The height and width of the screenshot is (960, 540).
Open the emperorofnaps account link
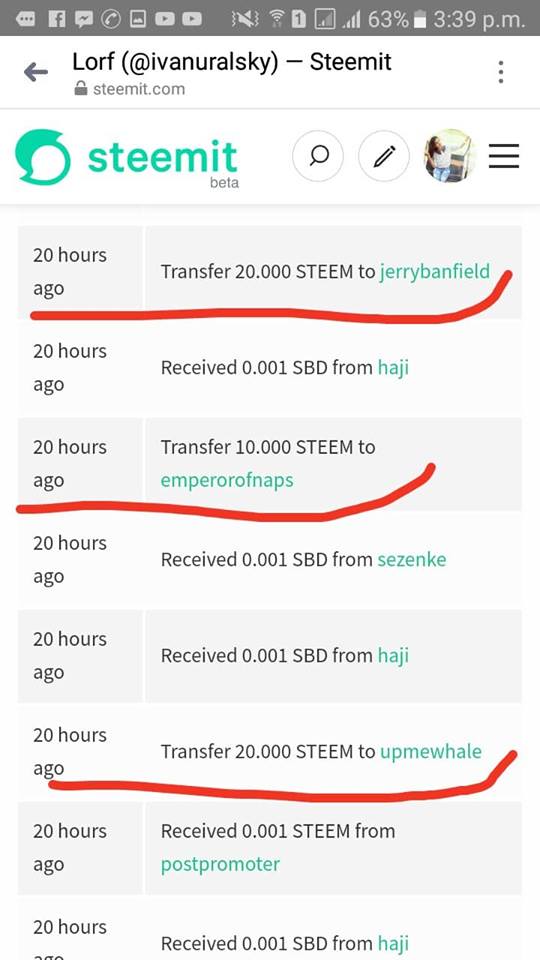pyautogui.click(x=227, y=480)
